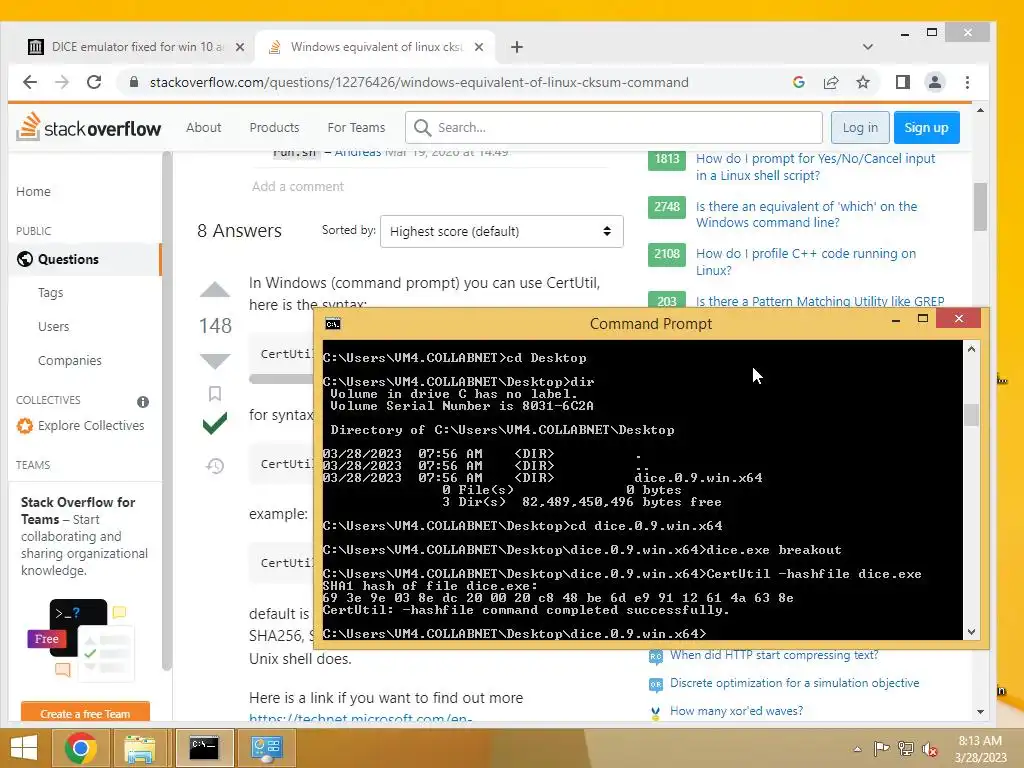Show hidden tray icons arrow
The width and height of the screenshot is (1024, 768).
[857, 749]
